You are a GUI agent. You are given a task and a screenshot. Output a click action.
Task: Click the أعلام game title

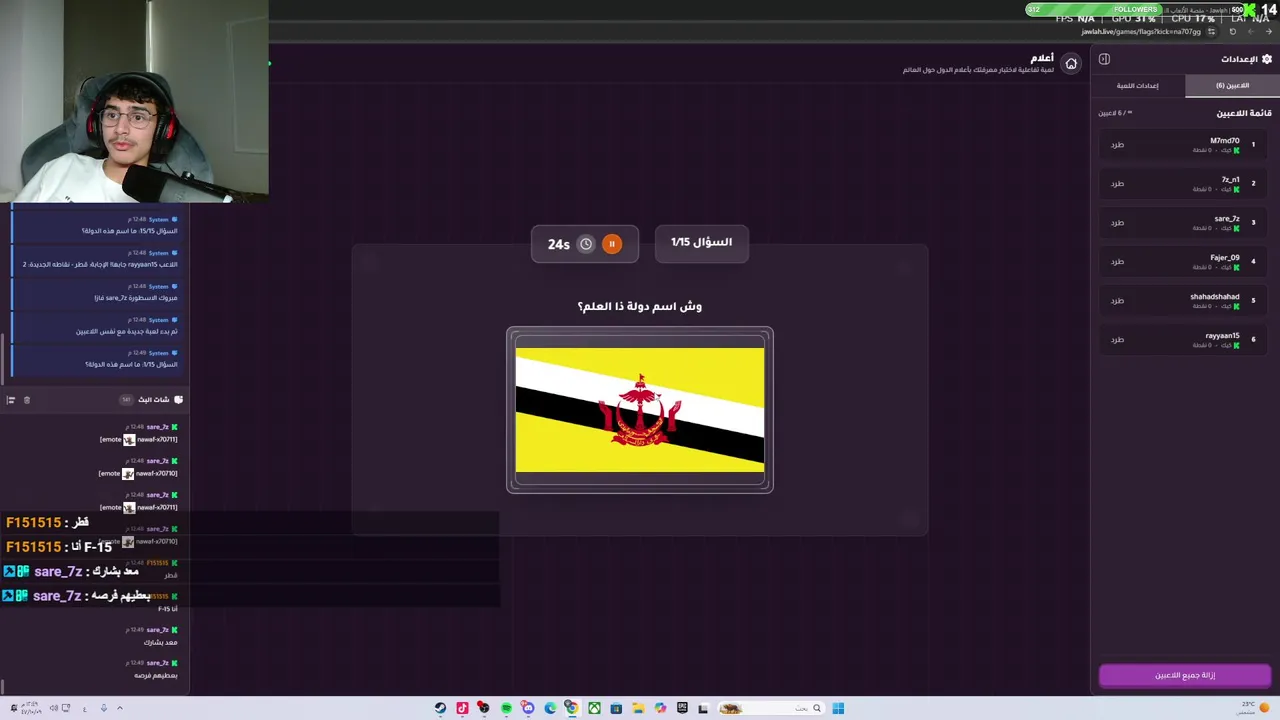pyautogui.click(x=1042, y=58)
